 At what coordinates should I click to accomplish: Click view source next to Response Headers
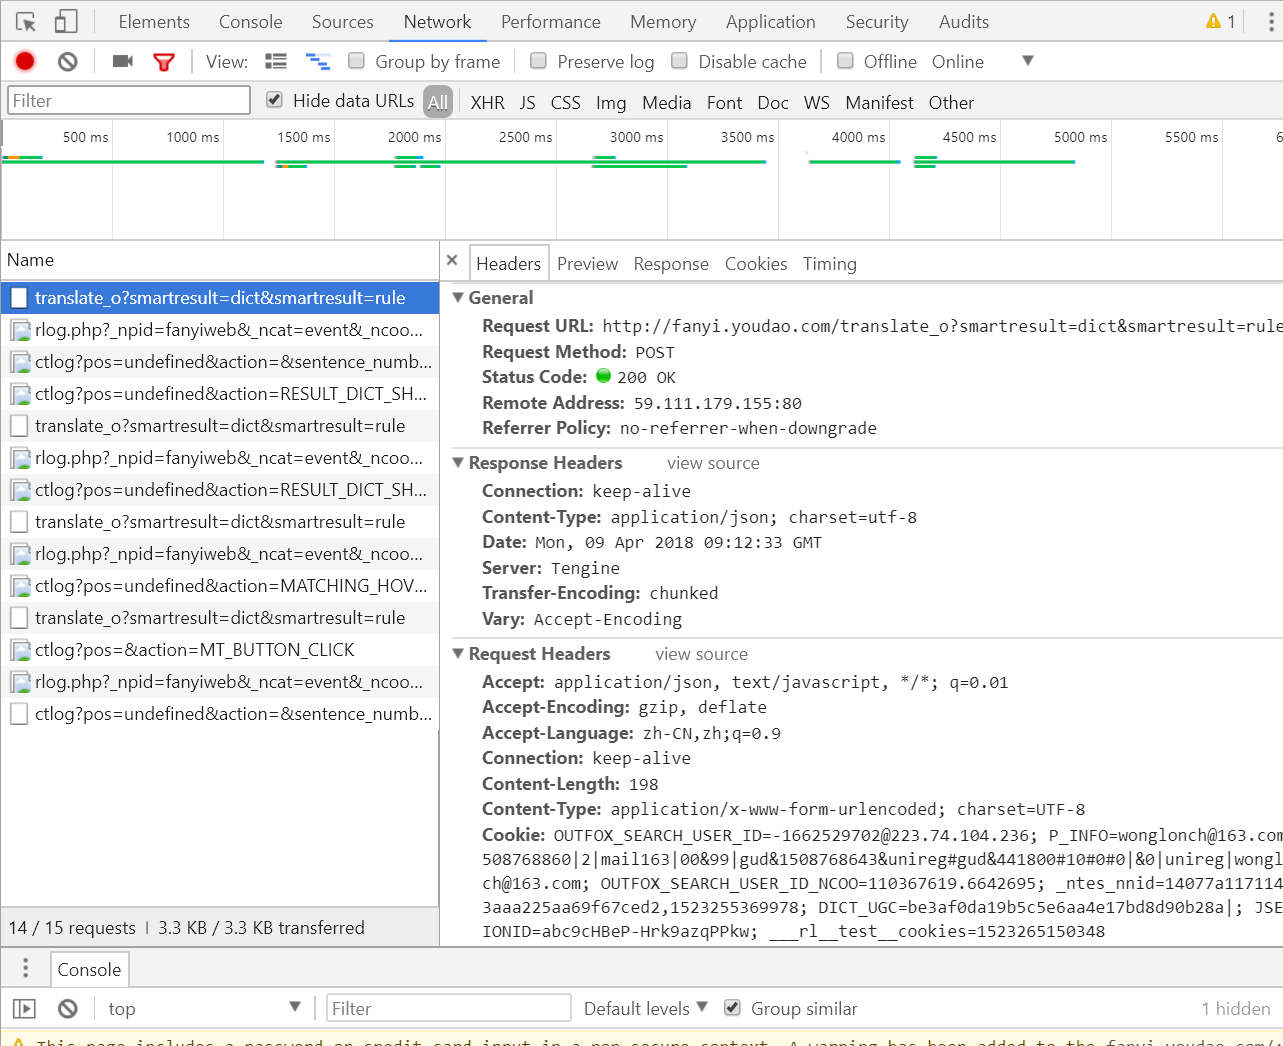[713, 463]
